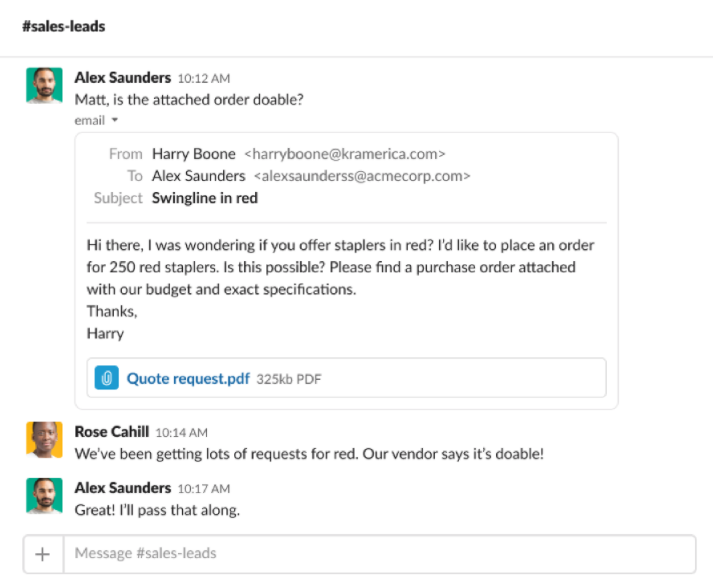
Task: Click Alex Saunders' name above "Great! I'll pass"
Action: pyautogui.click(x=123, y=488)
